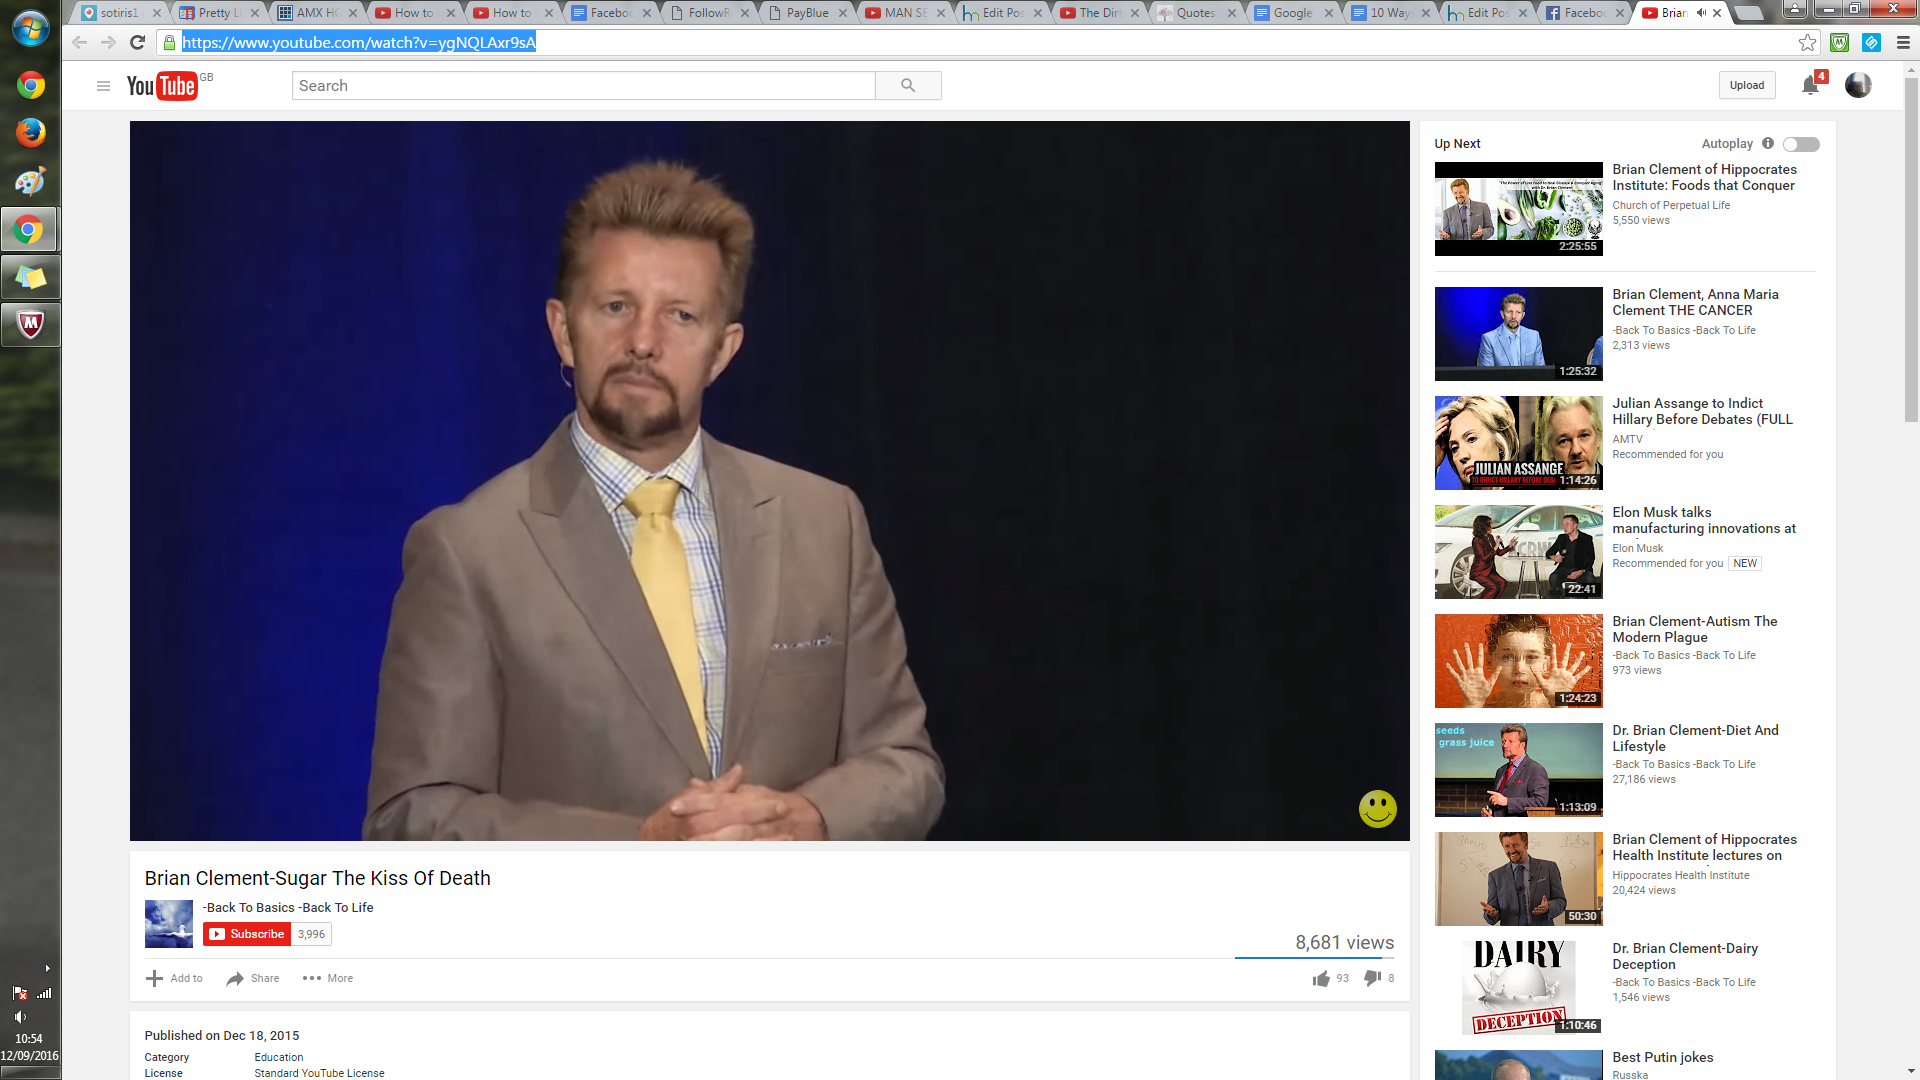Bookmark page with star icon
Screen dimensions: 1920x1080
(1807, 42)
